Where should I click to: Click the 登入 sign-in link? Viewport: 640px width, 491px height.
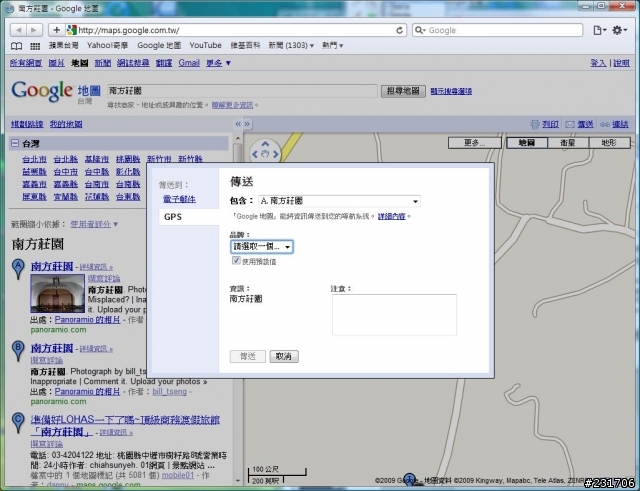598,63
